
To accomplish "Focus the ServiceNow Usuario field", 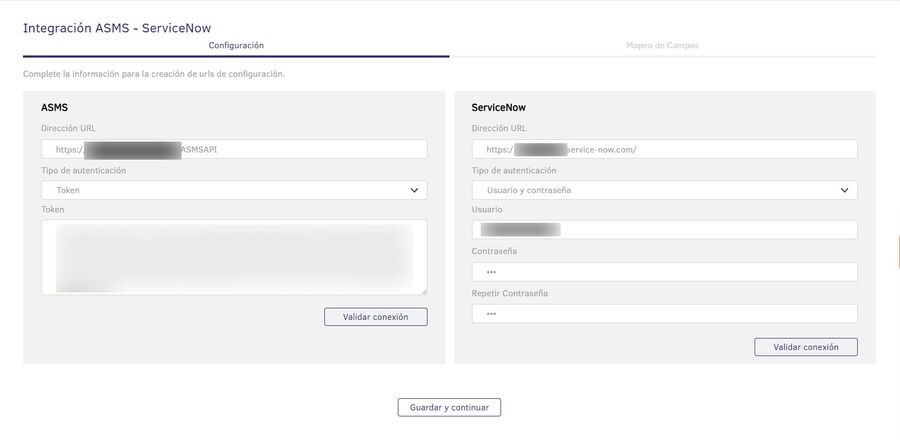I will pos(665,230).
